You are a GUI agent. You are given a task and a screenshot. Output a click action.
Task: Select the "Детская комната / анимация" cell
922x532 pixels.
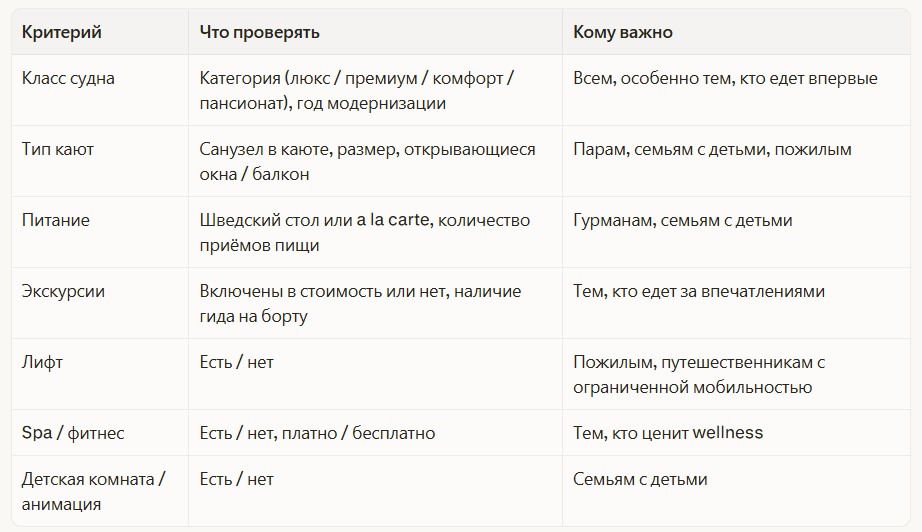click(x=94, y=491)
